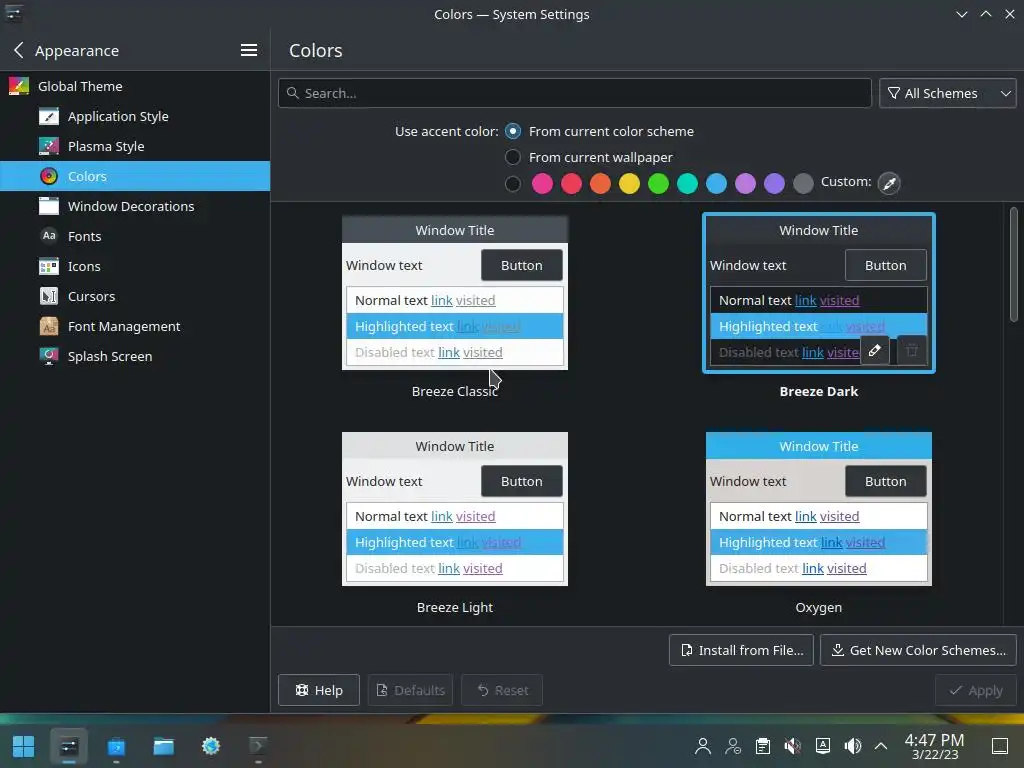The height and width of the screenshot is (768, 1024).
Task: Click the Application Style icon
Action: (x=48, y=116)
